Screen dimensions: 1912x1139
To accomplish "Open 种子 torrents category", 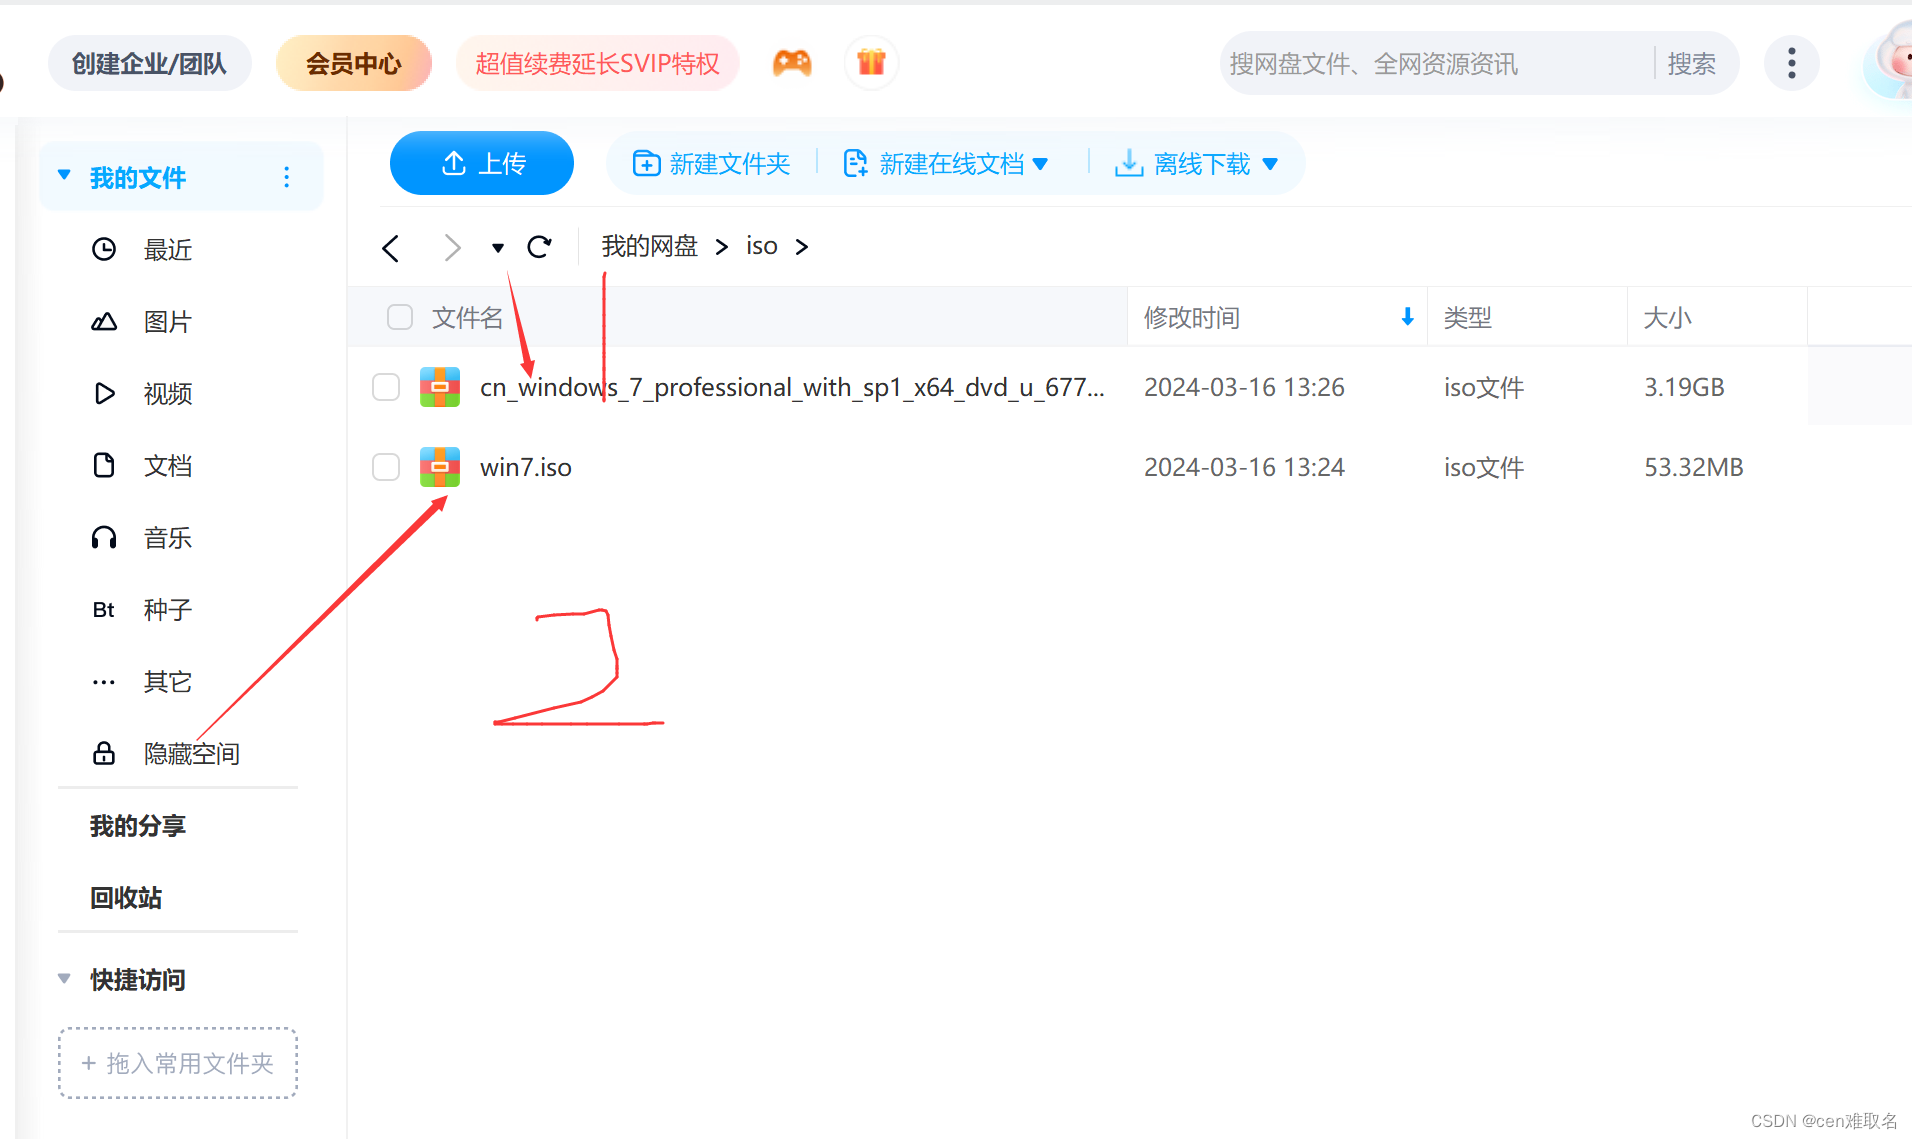I will [168, 609].
